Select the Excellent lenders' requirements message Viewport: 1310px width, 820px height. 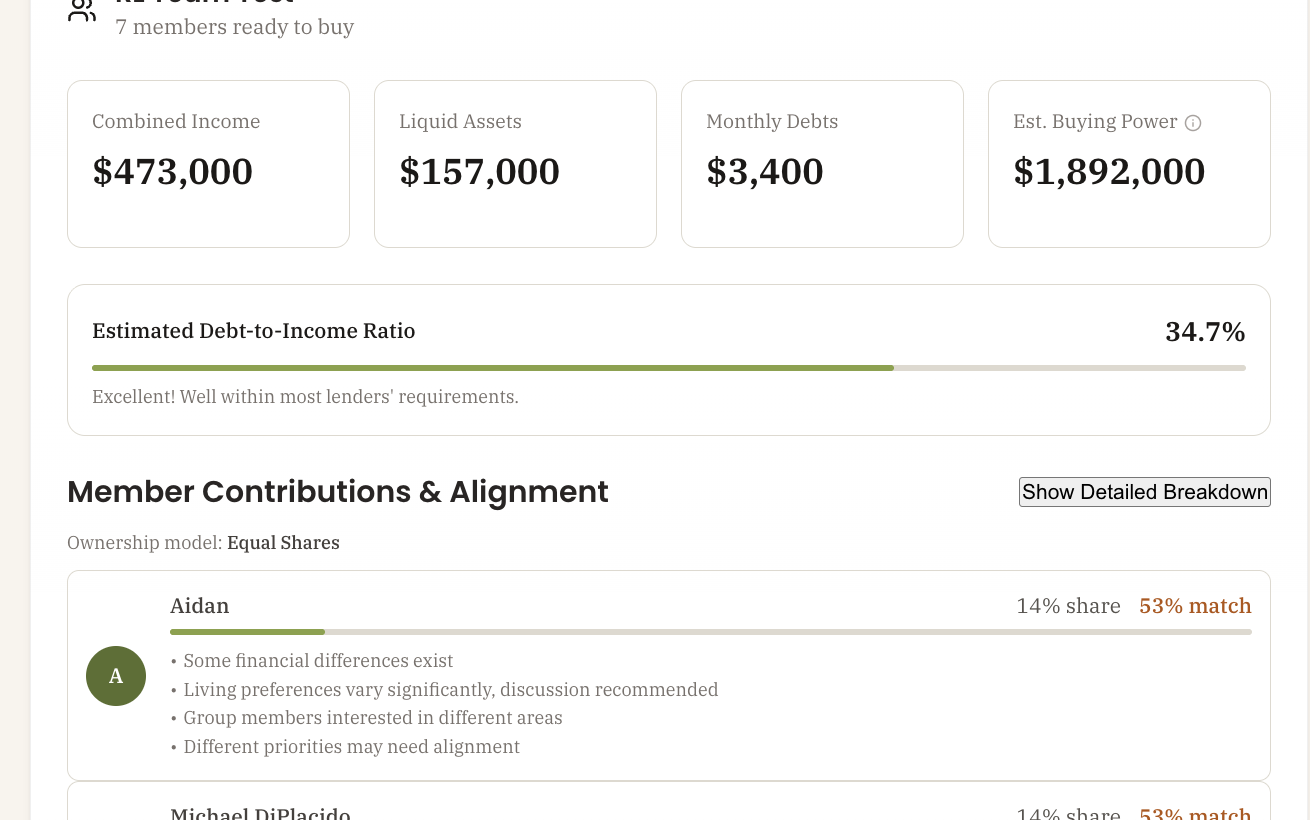(x=305, y=396)
